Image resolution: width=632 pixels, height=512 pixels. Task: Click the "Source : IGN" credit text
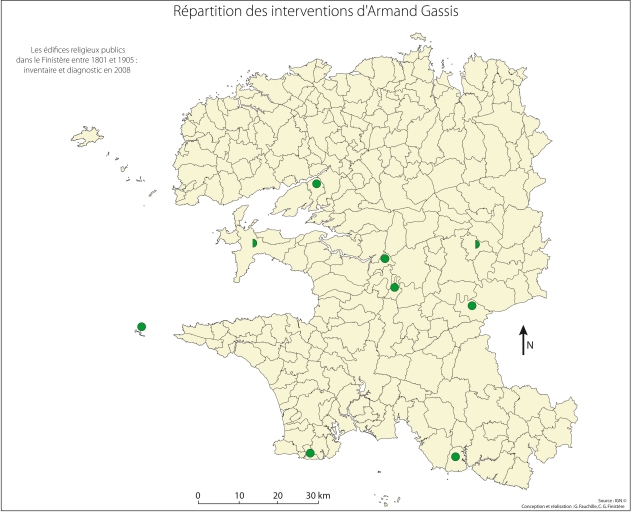612,499
